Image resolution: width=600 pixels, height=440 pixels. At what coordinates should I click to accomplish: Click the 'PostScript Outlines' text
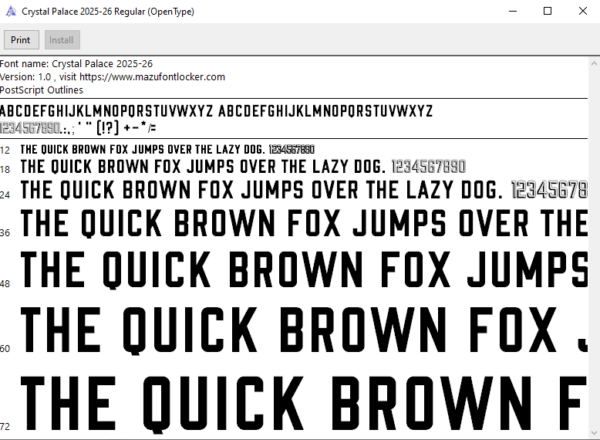[41, 90]
